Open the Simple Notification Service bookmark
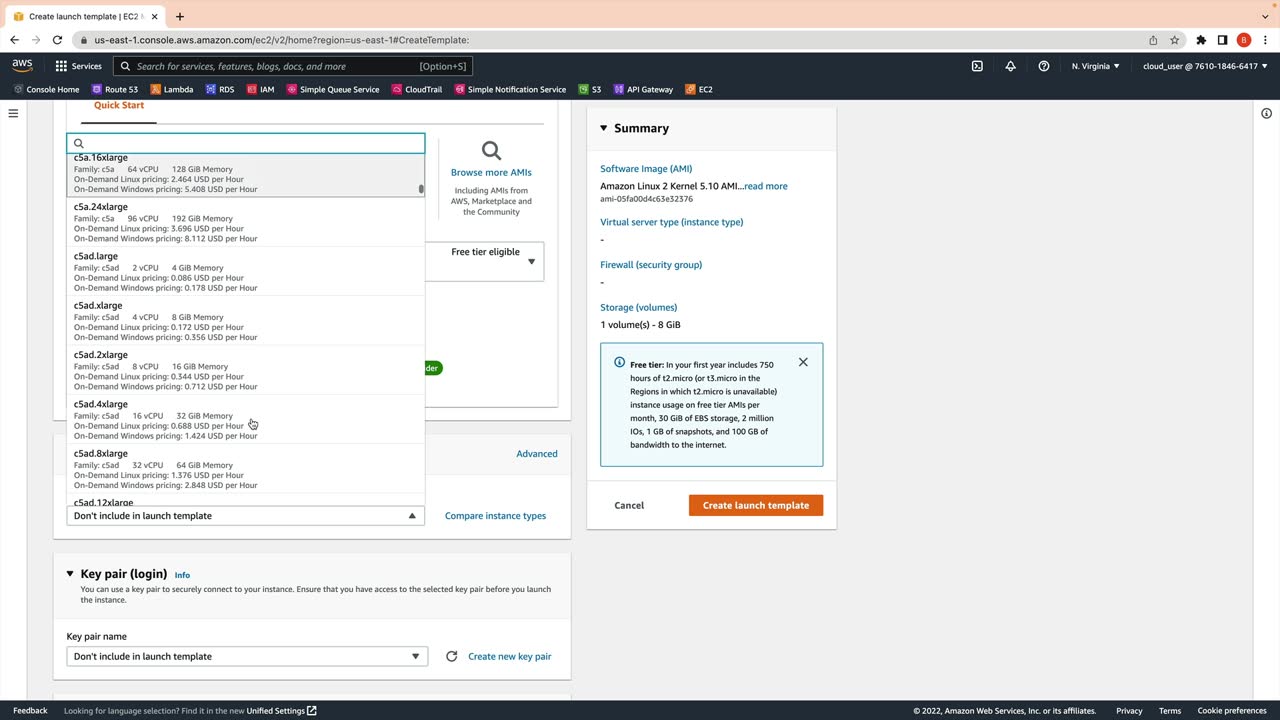This screenshot has height=720, width=1280. coord(510,89)
